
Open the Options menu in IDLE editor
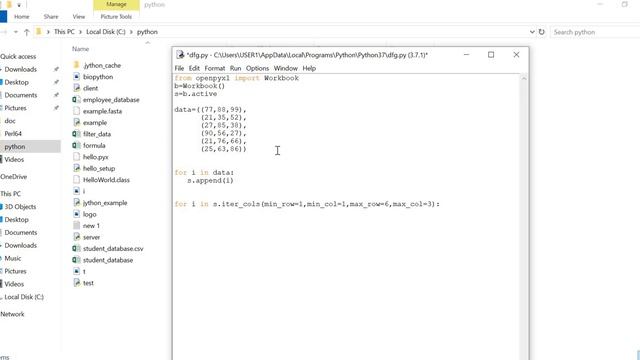[257, 68]
